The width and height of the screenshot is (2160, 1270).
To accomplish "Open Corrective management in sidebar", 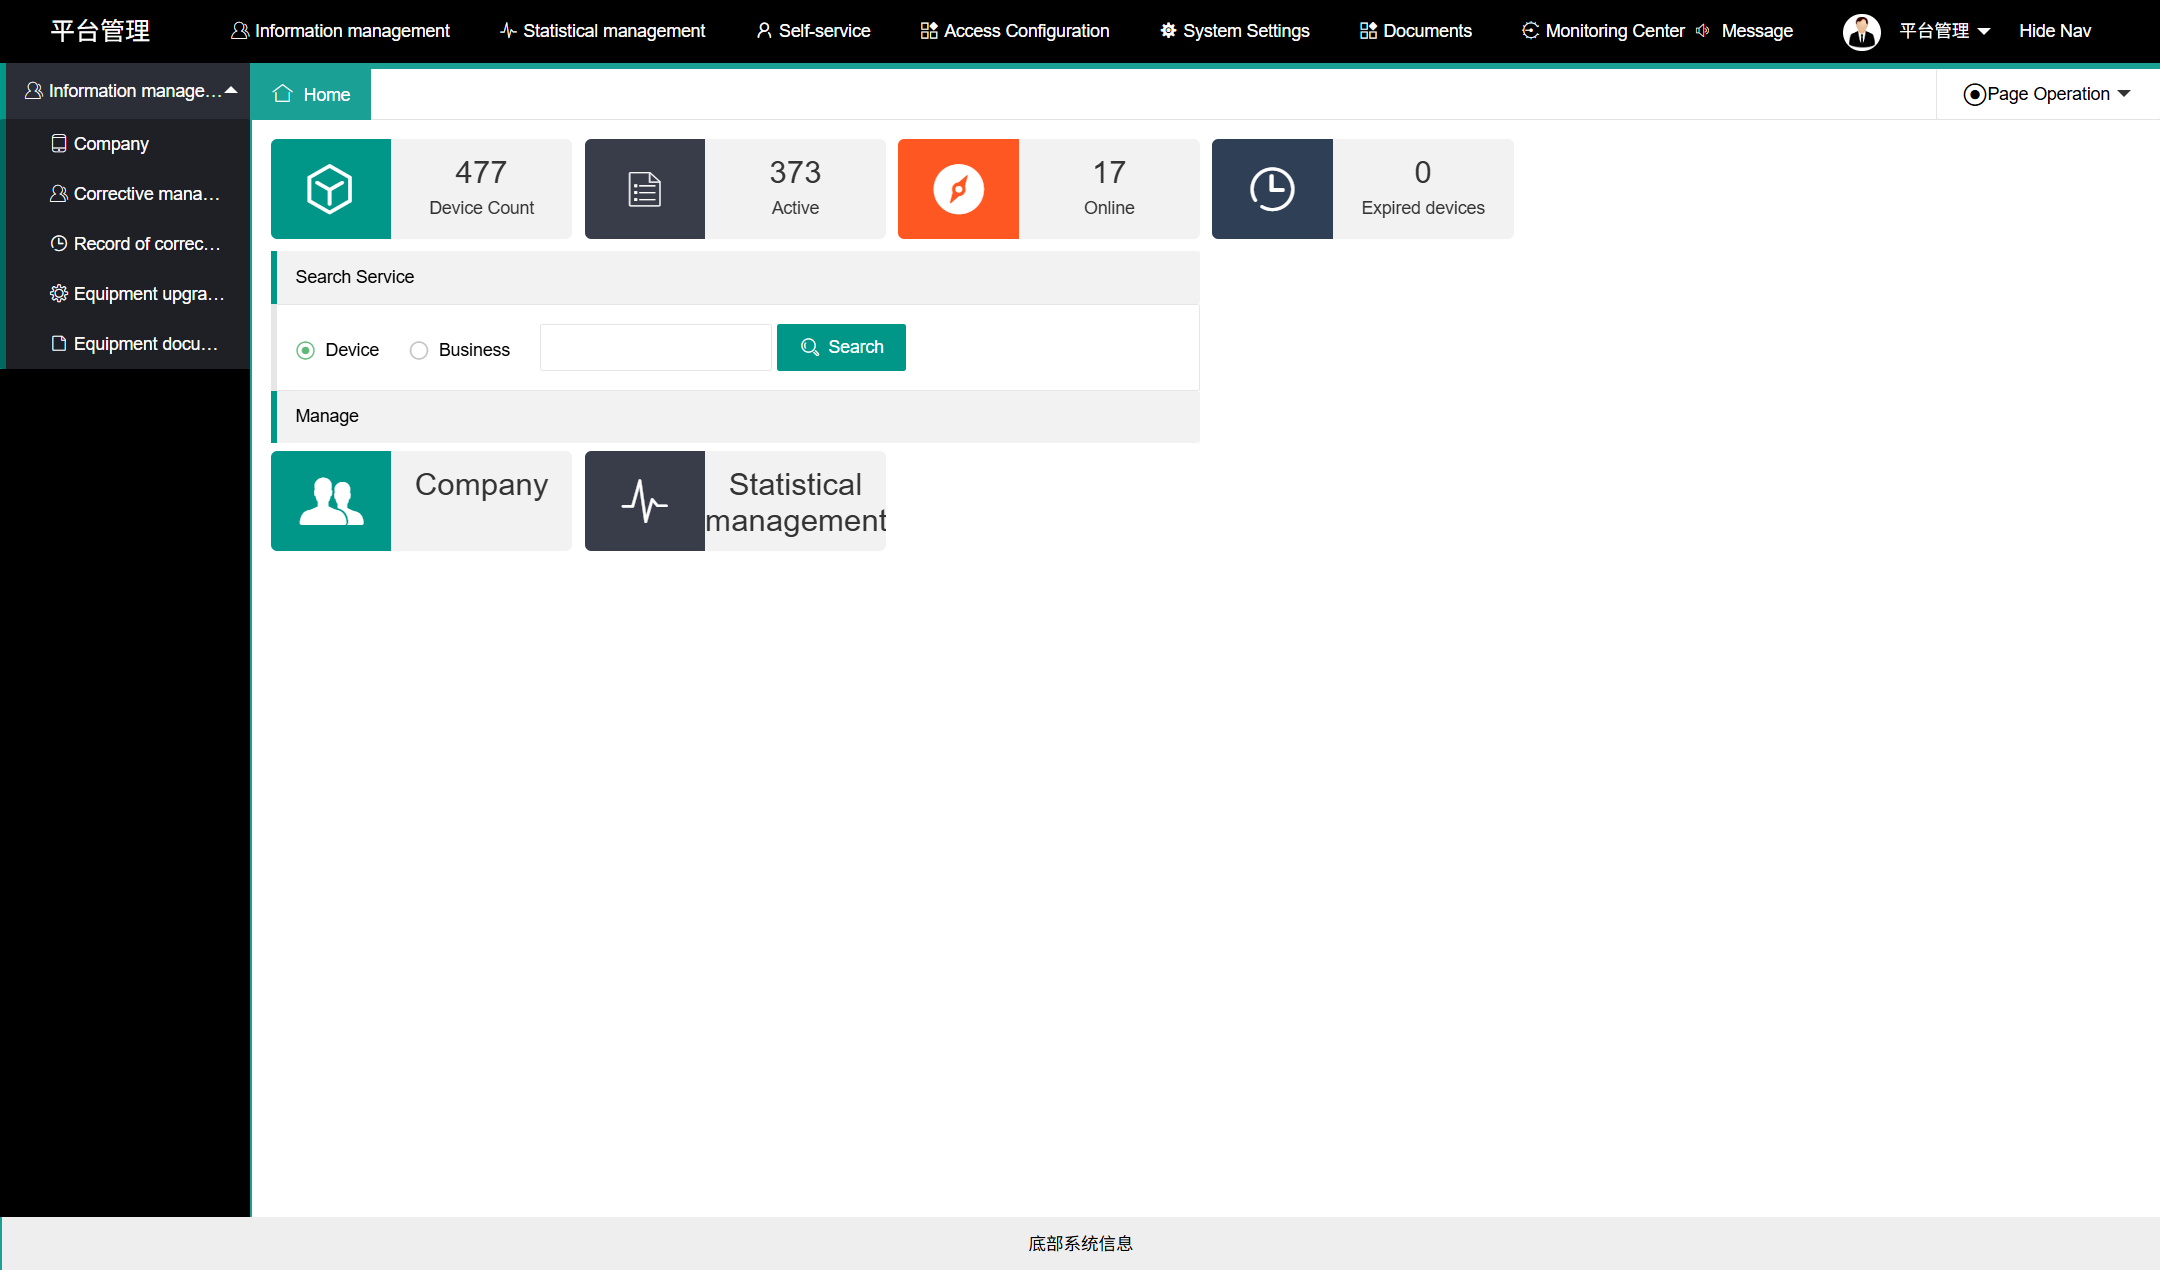I will click(127, 194).
